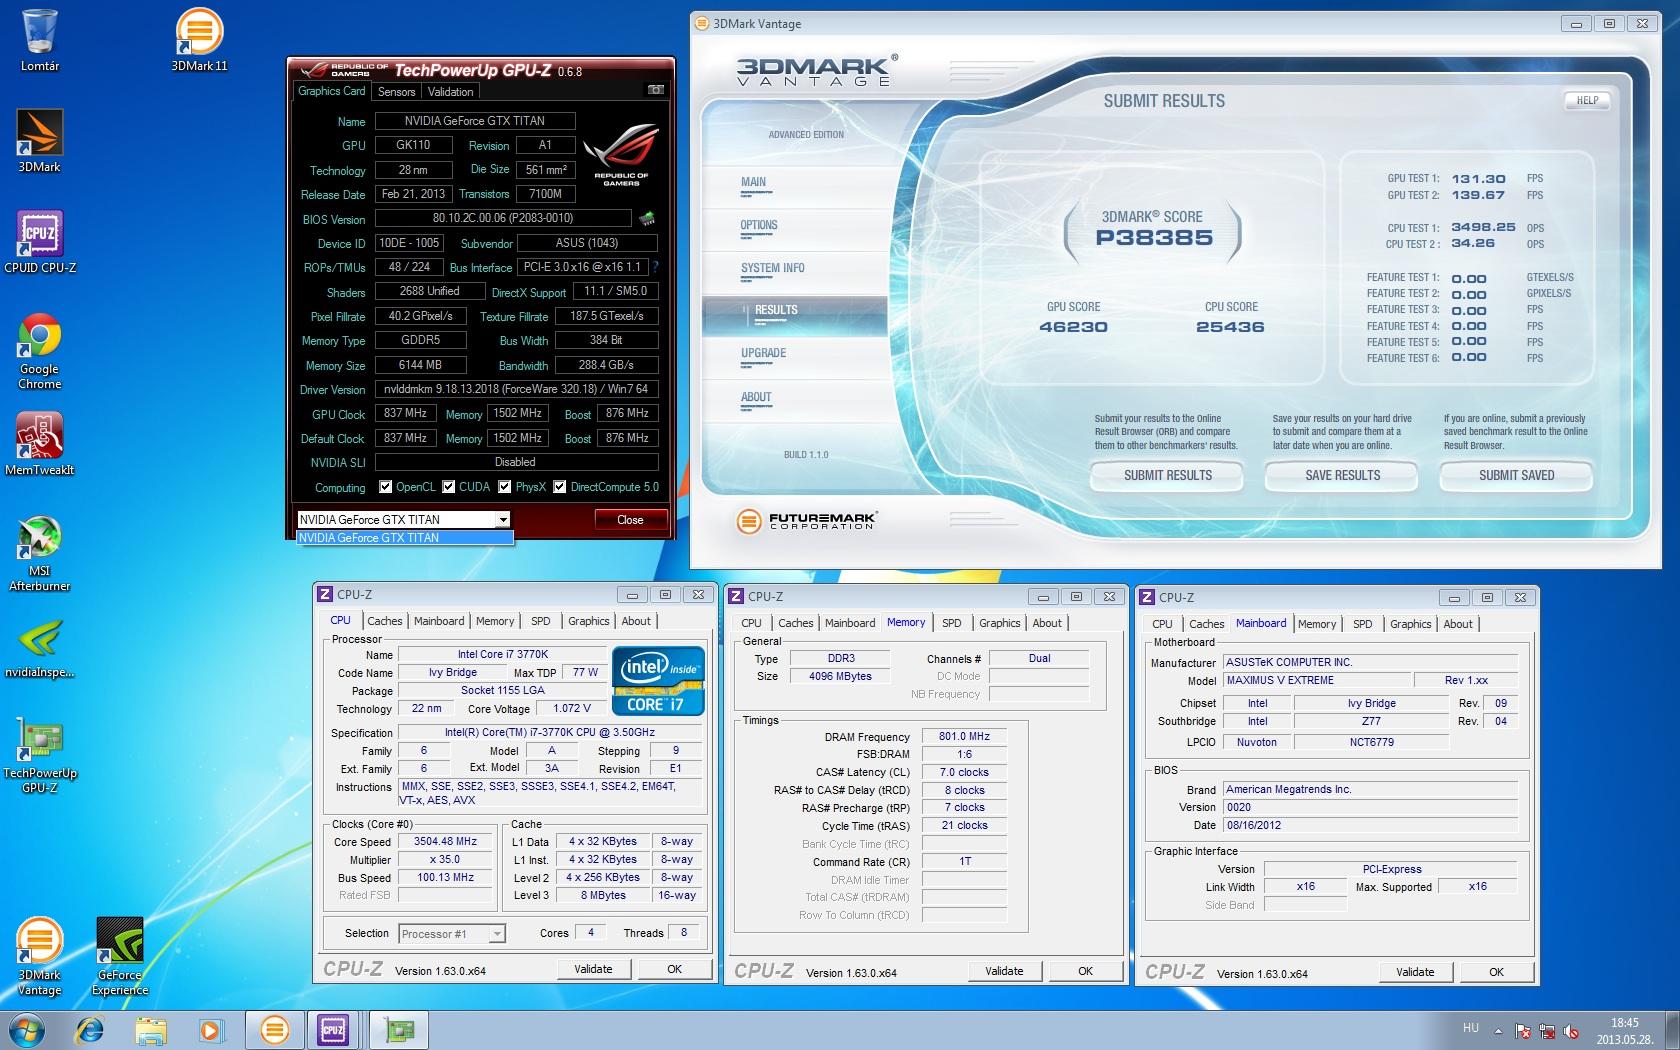Click the GPU-Z screenshot camera icon
The width and height of the screenshot is (1680, 1050).
coord(656,90)
